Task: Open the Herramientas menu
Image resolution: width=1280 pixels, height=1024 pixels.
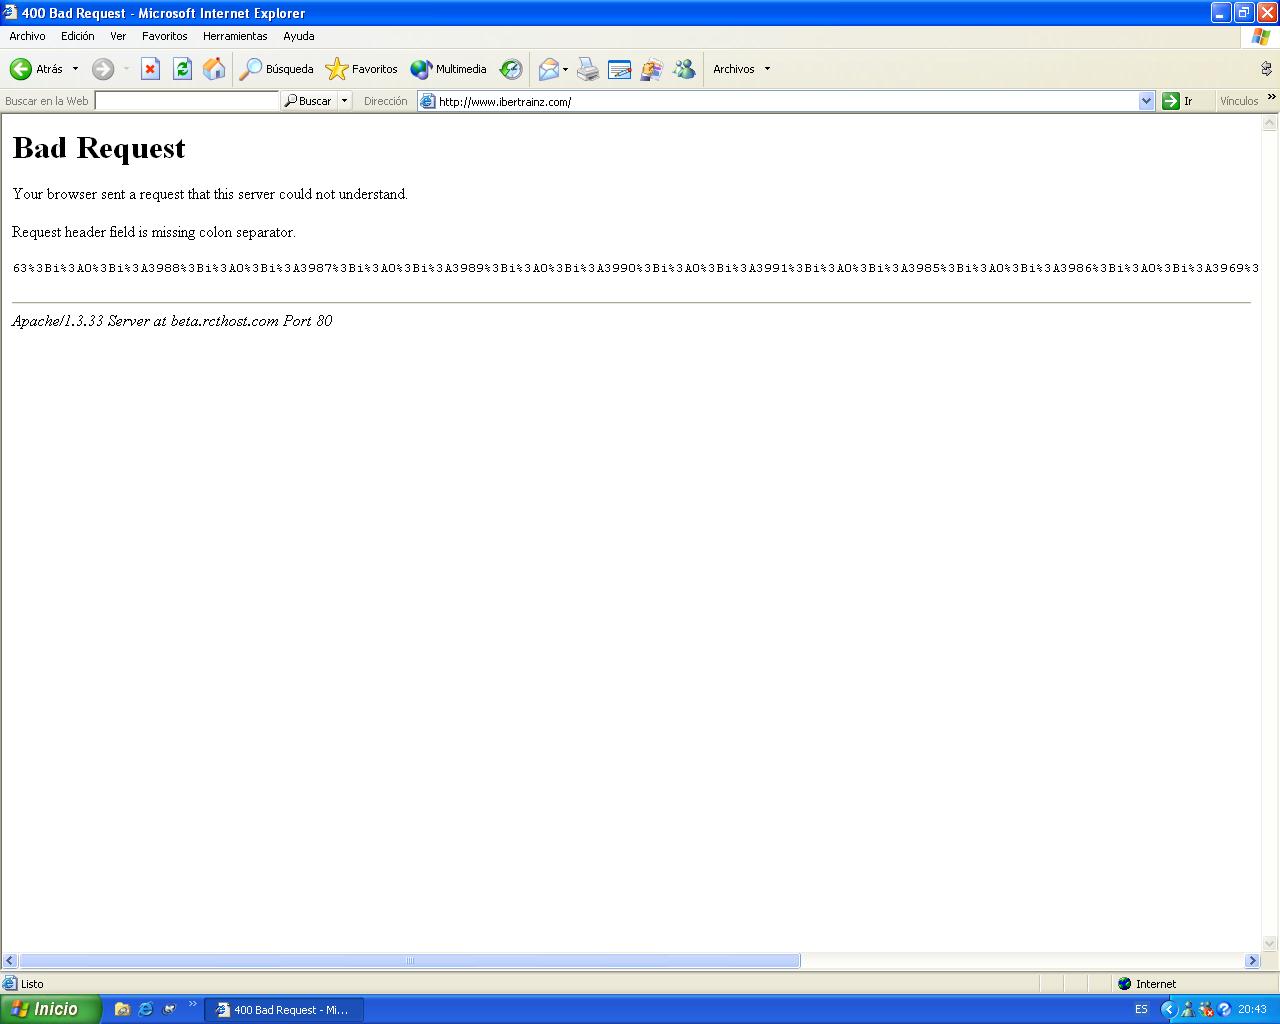Action: (x=235, y=36)
